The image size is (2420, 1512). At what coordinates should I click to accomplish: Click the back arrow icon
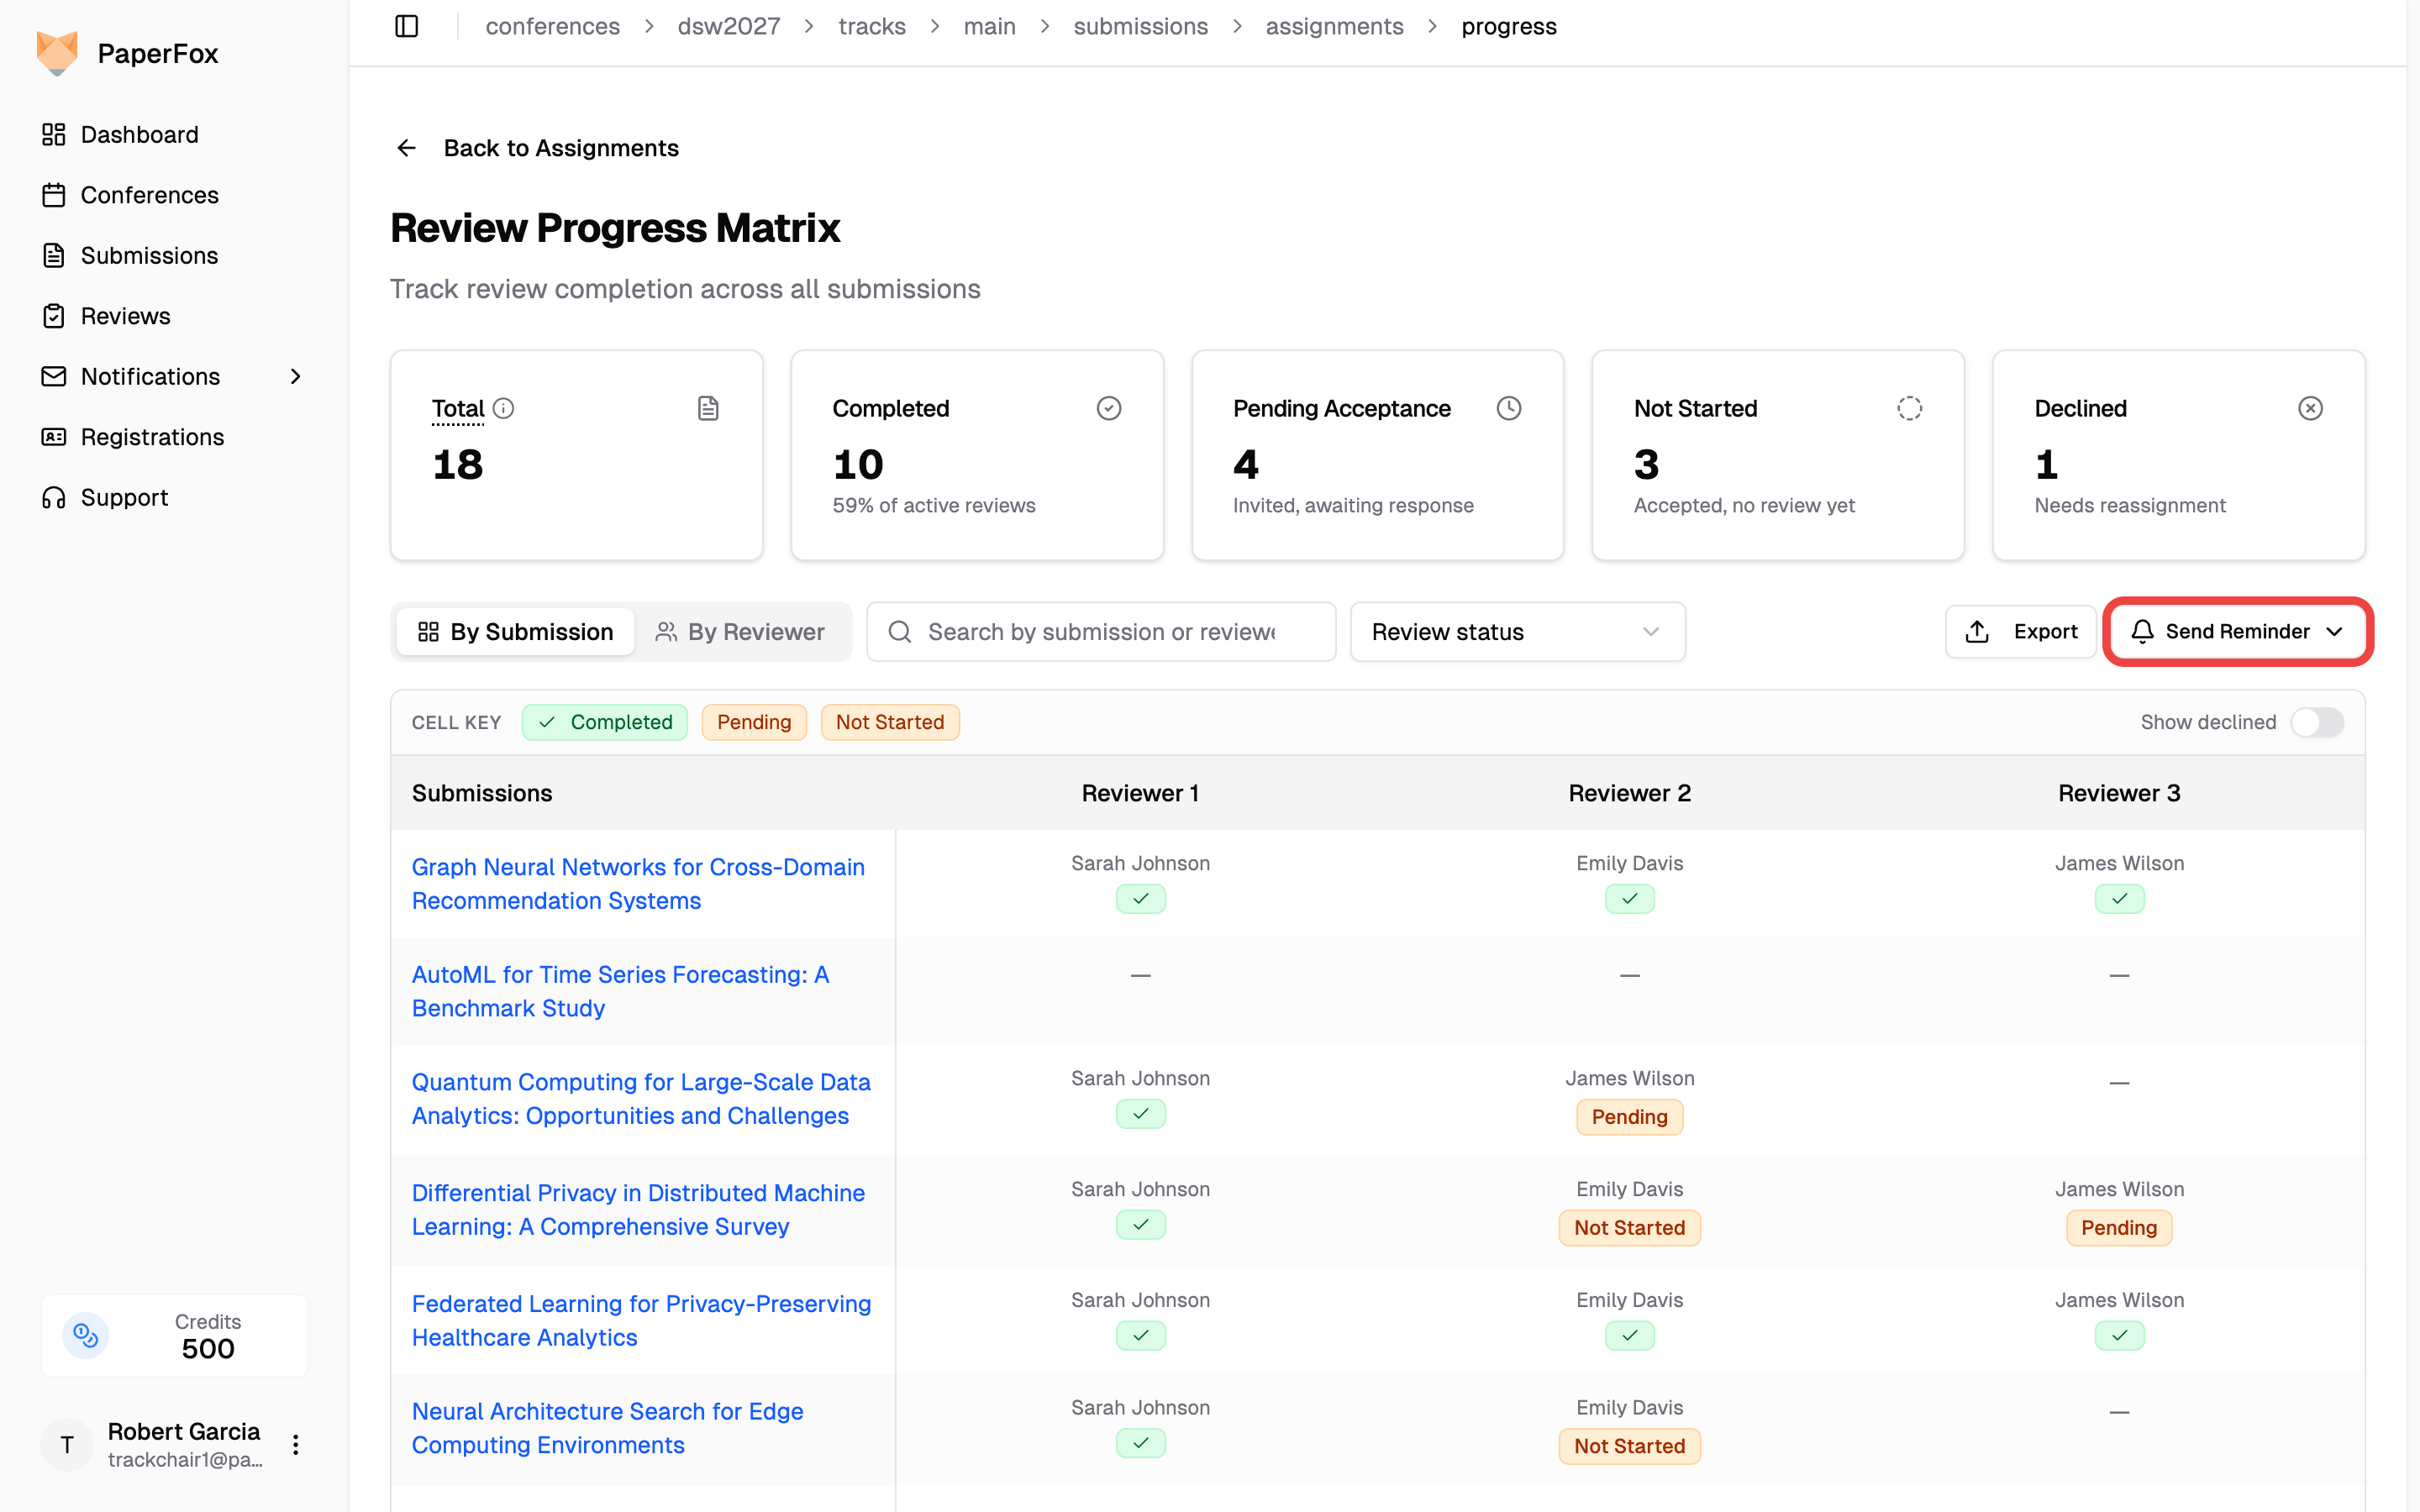click(406, 148)
